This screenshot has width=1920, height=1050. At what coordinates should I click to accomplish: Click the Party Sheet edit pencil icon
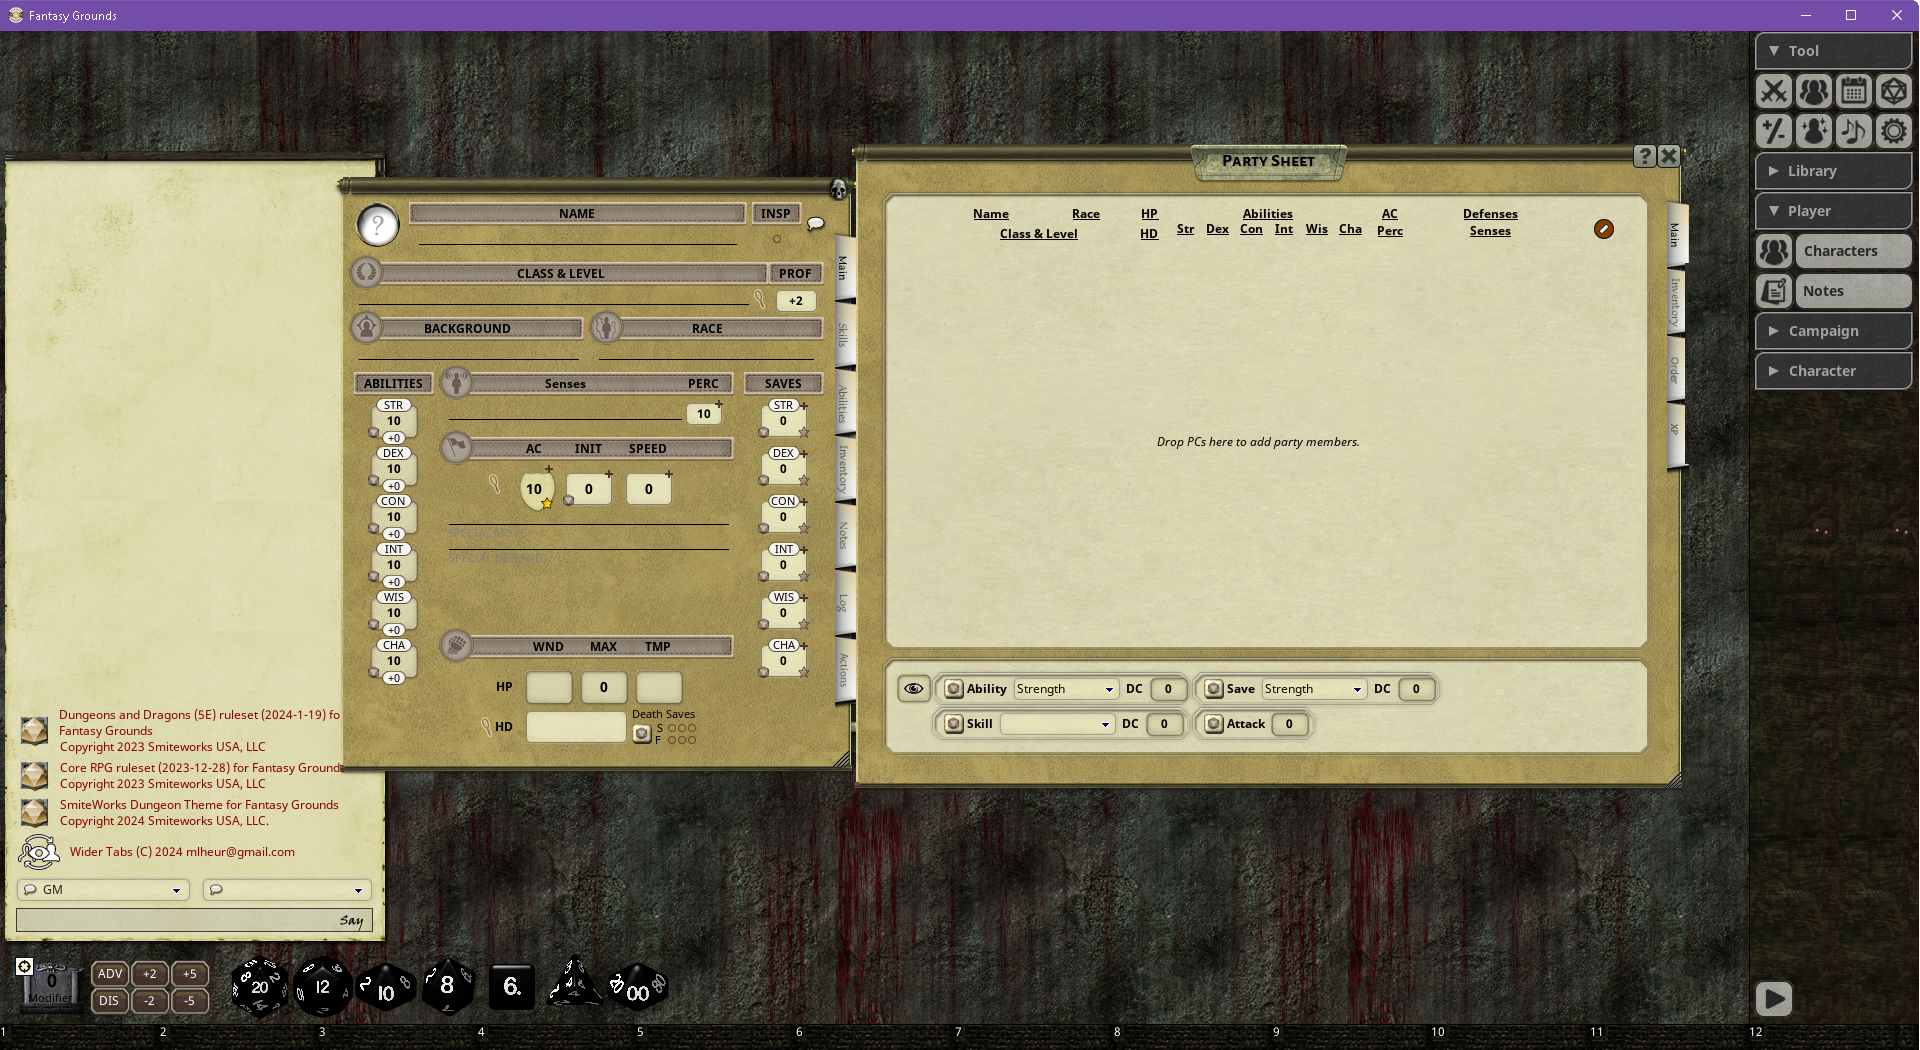pos(1604,229)
